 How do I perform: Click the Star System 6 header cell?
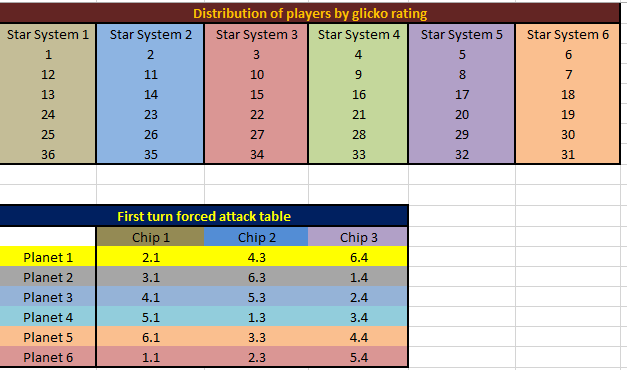(568, 34)
